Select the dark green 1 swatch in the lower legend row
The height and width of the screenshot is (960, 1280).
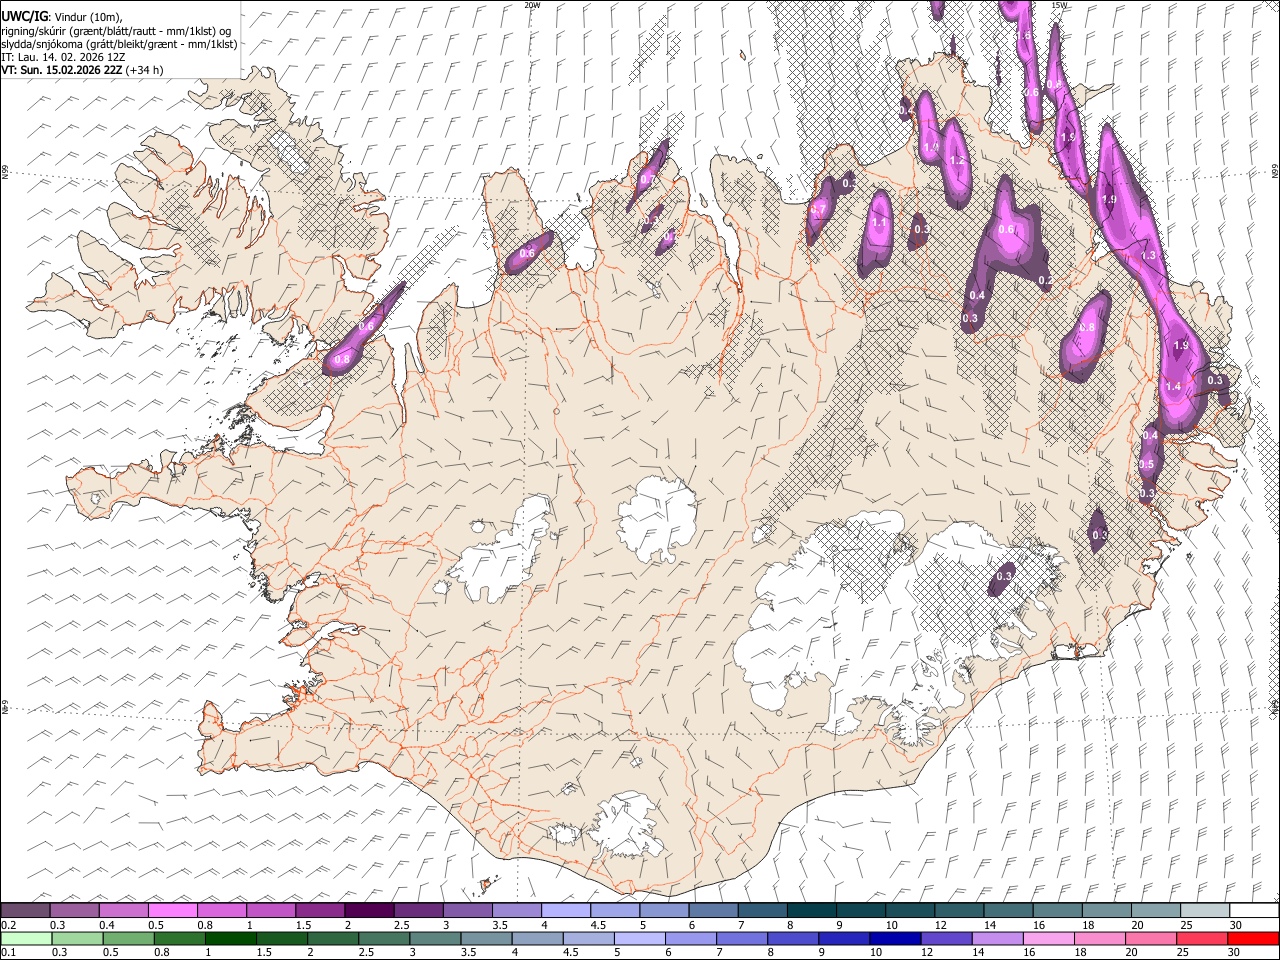tap(230, 938)
